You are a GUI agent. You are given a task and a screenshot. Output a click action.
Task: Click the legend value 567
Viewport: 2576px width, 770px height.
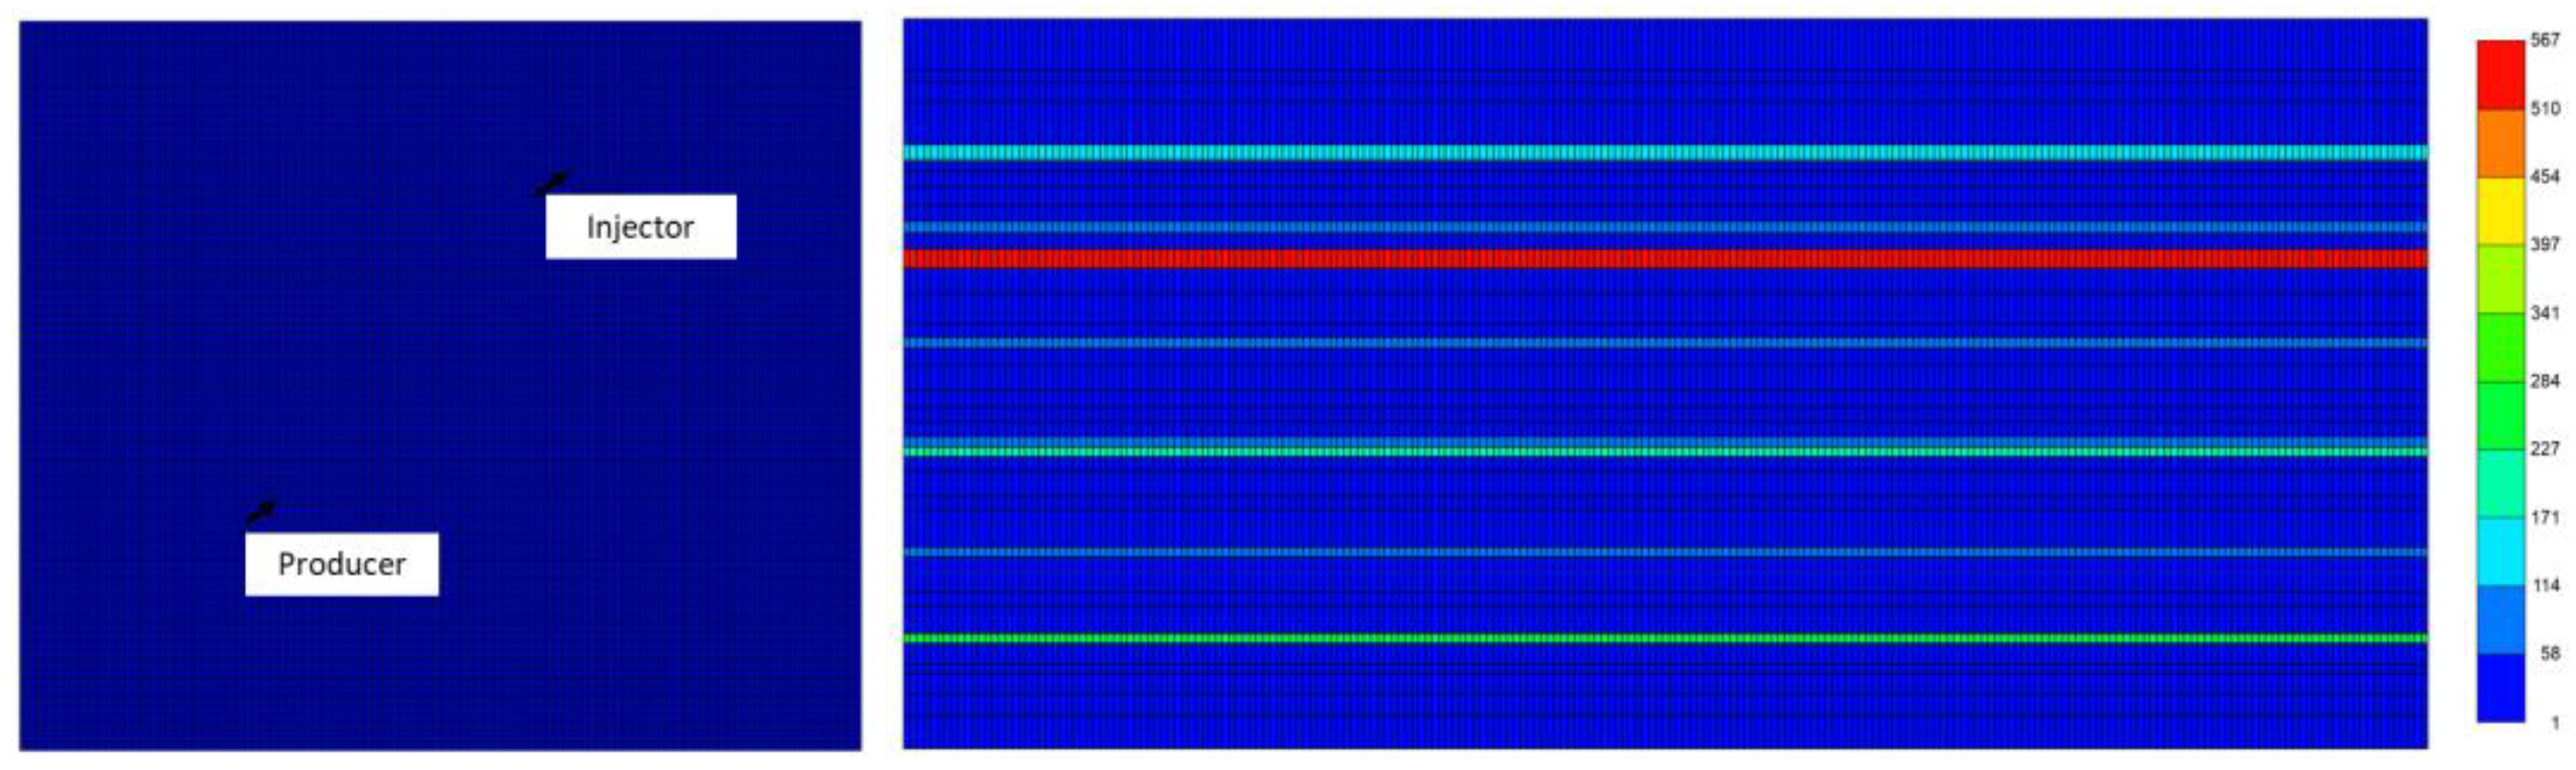click(x=2545, y=40)
